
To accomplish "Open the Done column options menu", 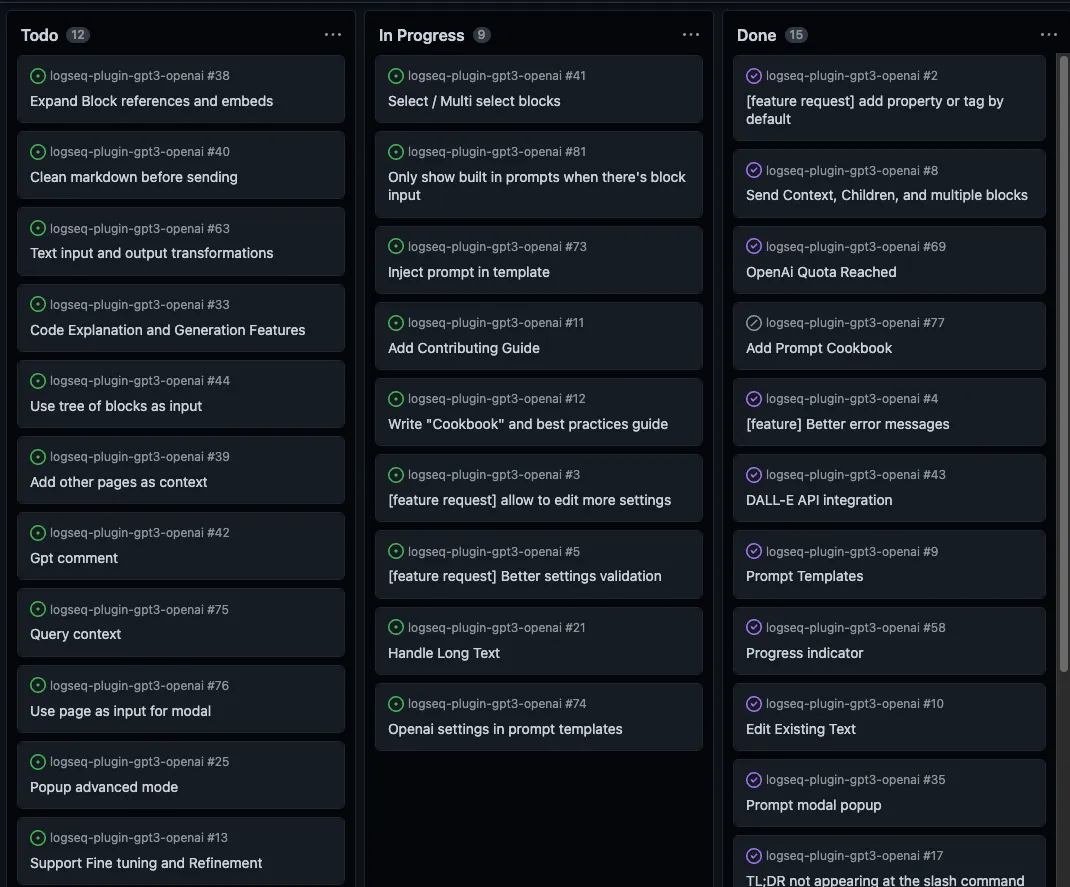I will coord(1048,35).
